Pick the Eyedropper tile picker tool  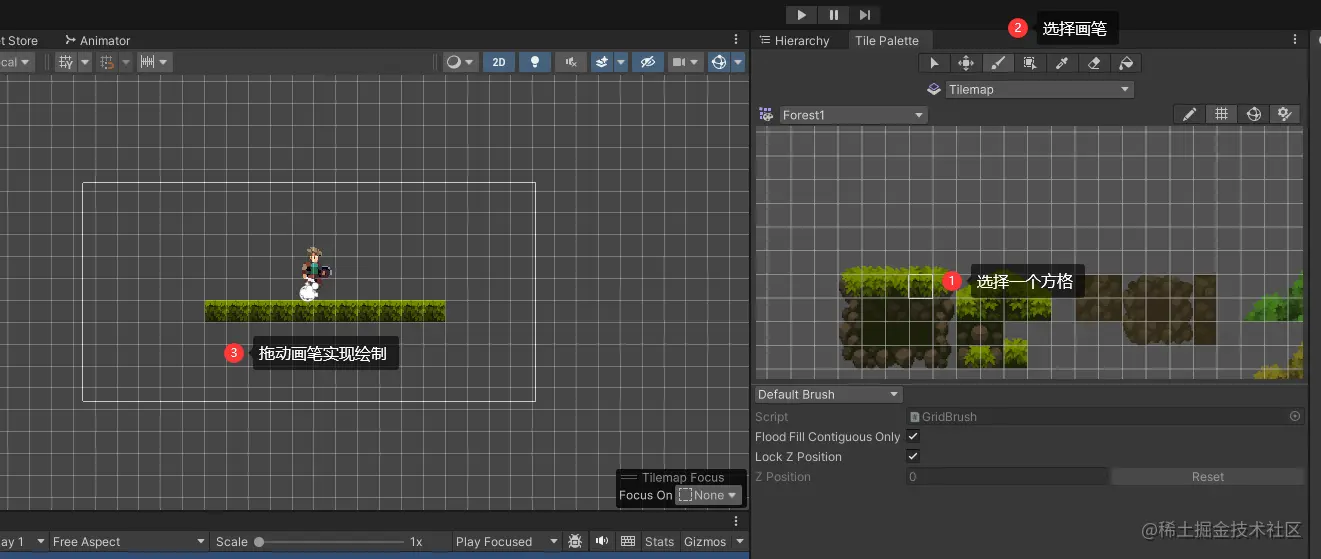(1061, 63)
